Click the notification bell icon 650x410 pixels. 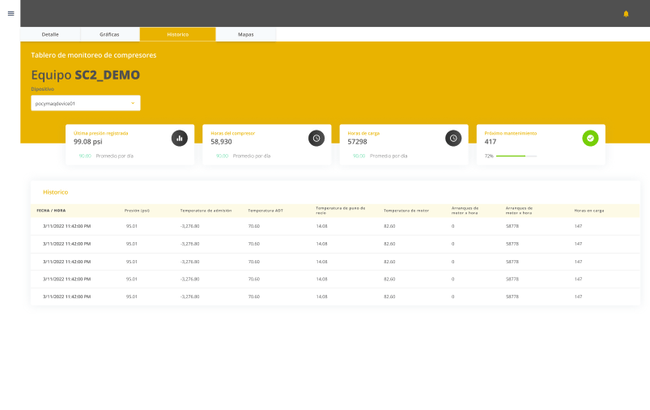click(x=626, y=14)
